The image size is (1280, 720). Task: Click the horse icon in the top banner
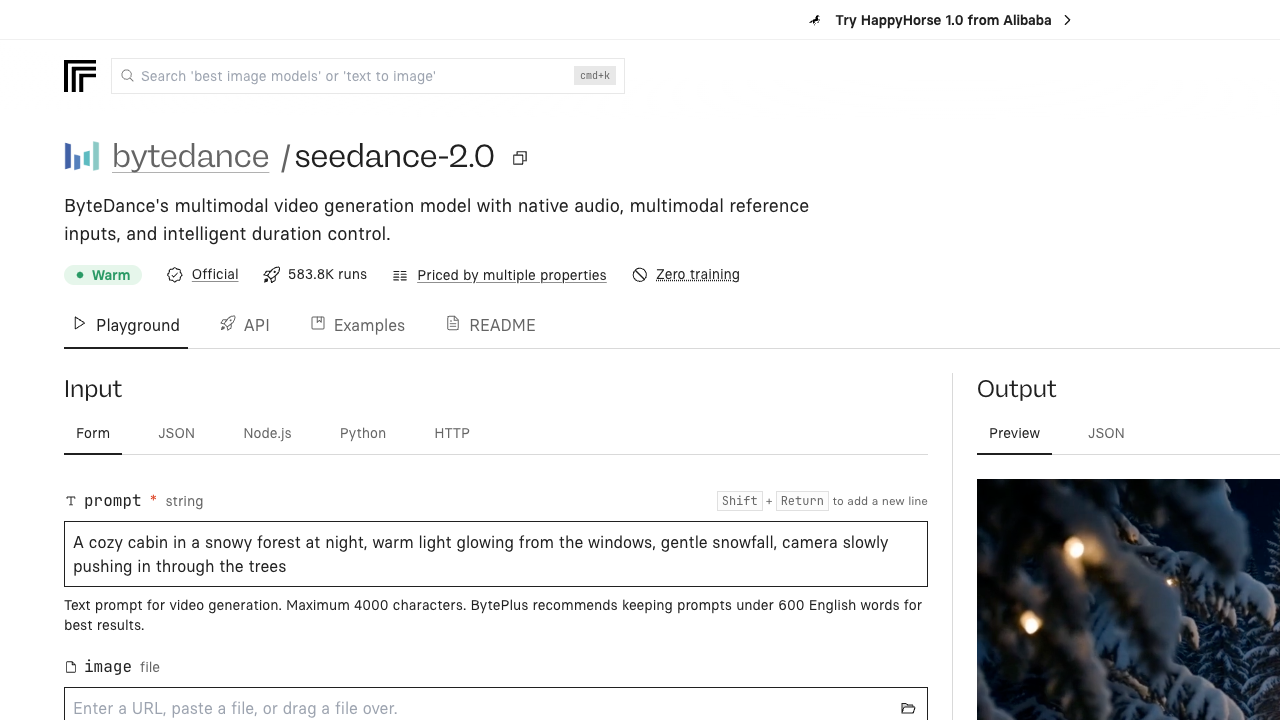815,20
